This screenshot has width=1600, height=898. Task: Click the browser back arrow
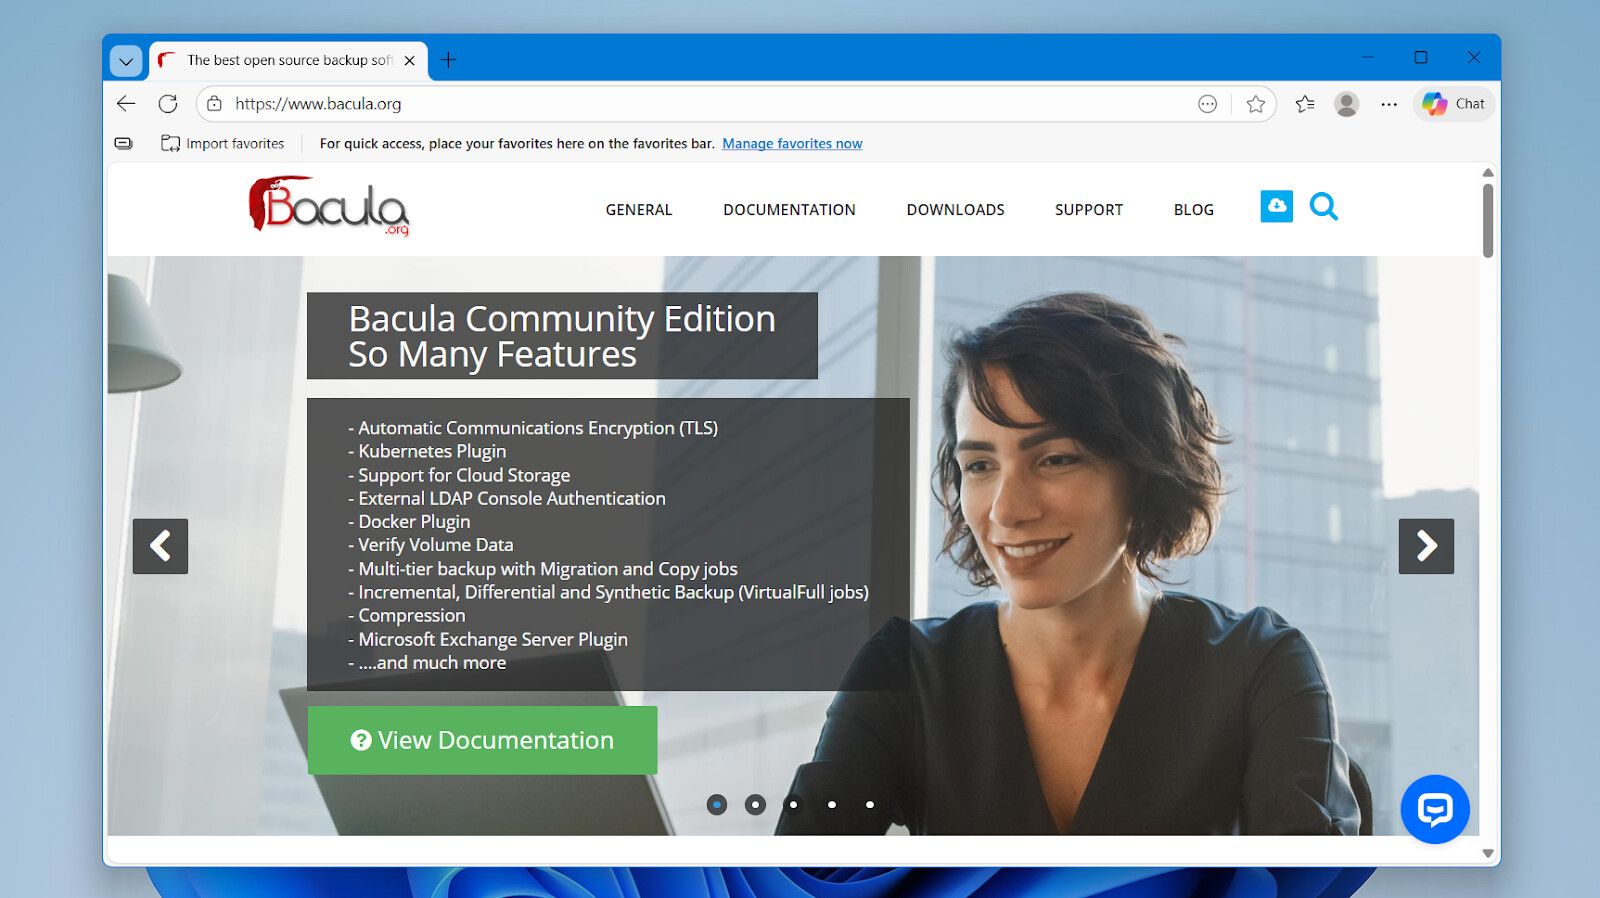(126, 104)
